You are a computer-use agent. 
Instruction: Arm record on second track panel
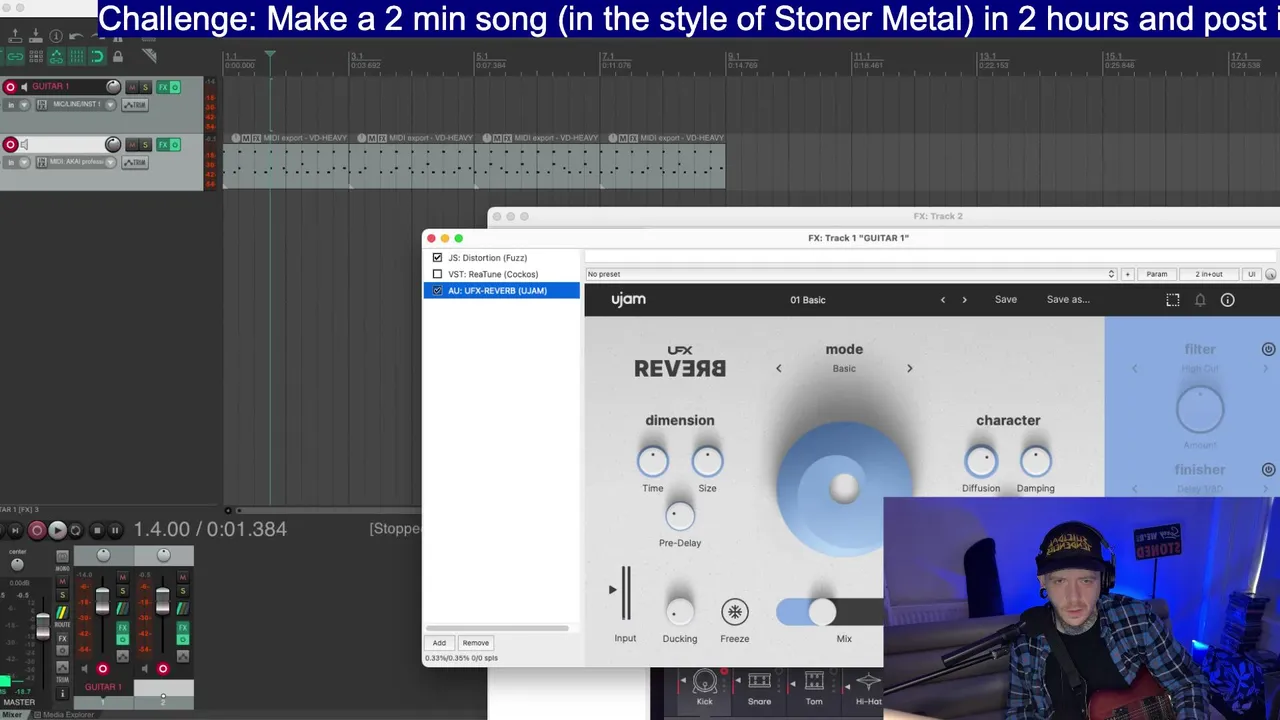pos(10,145)
